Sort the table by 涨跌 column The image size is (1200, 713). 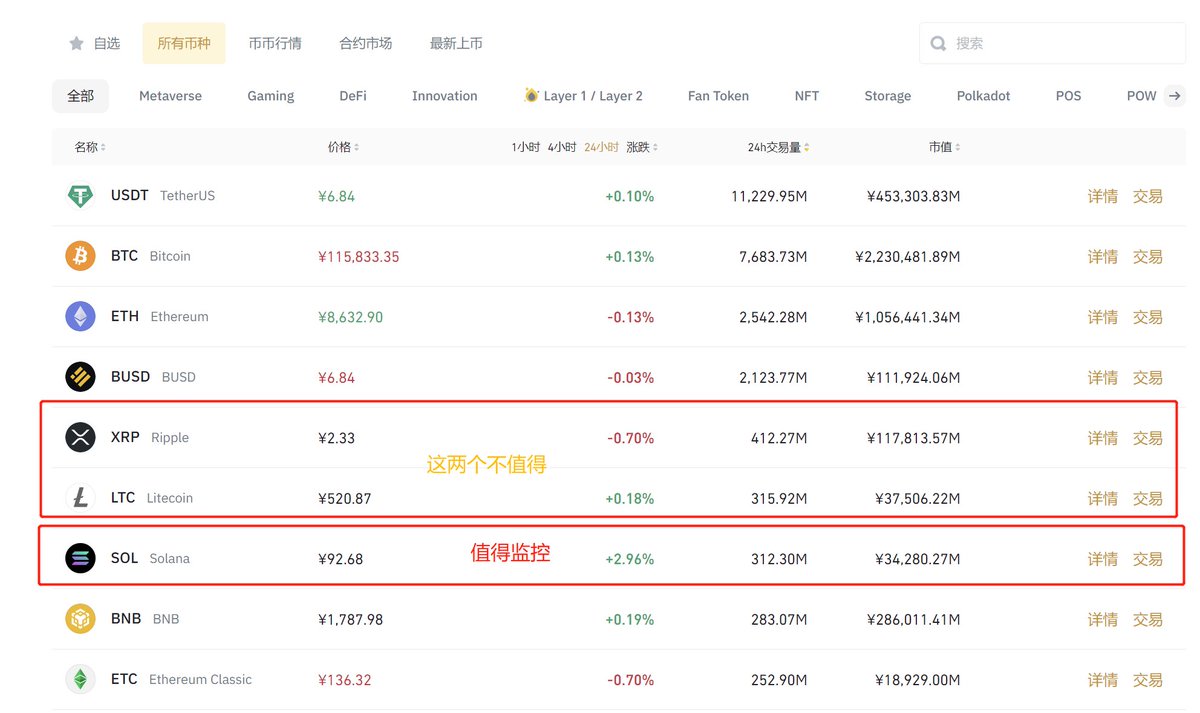tap(642, 147)
